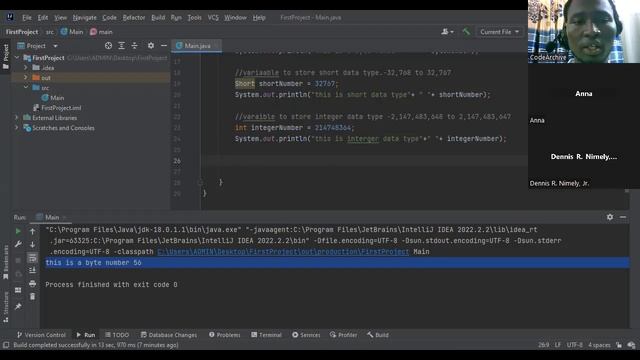Open run configuration wrench icon
Image resolution: width=640 pixels, height=360 pixels.
click(18, 244)
